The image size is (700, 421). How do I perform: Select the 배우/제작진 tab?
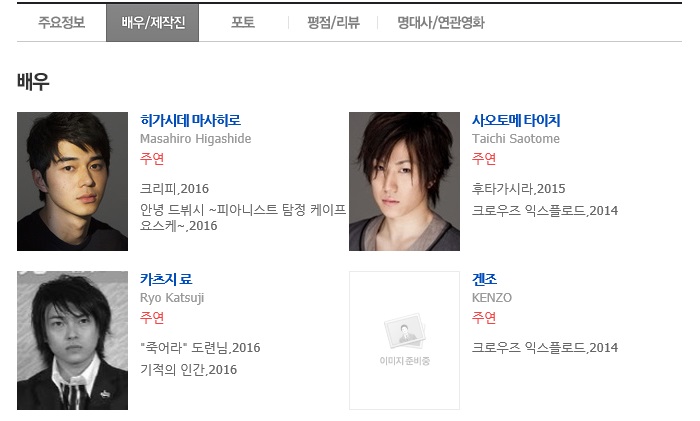point(153,22)
